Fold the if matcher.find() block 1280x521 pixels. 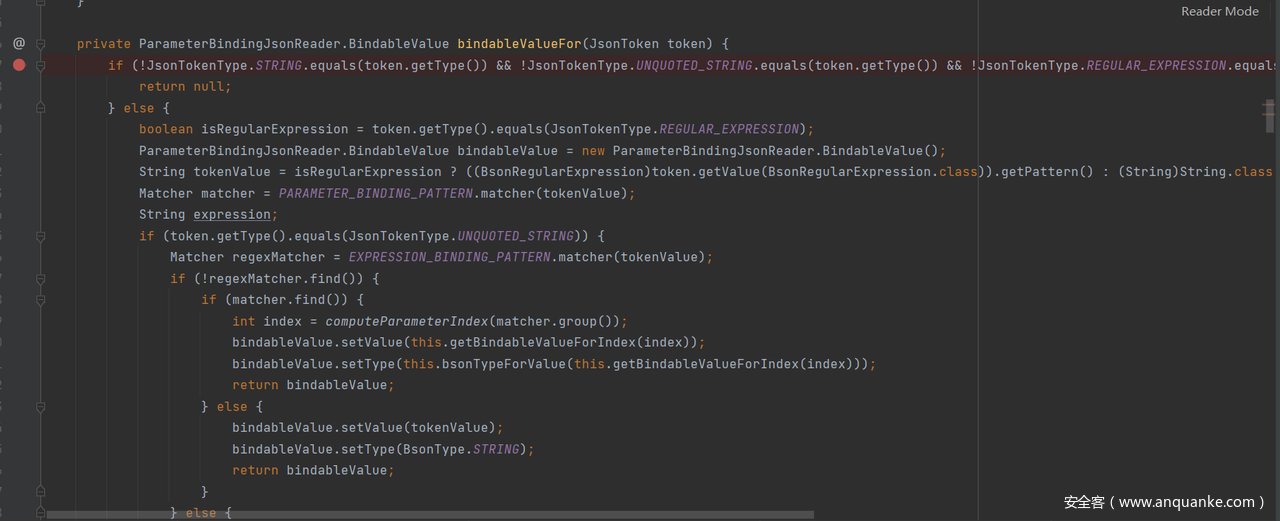[x=41, y=300]
